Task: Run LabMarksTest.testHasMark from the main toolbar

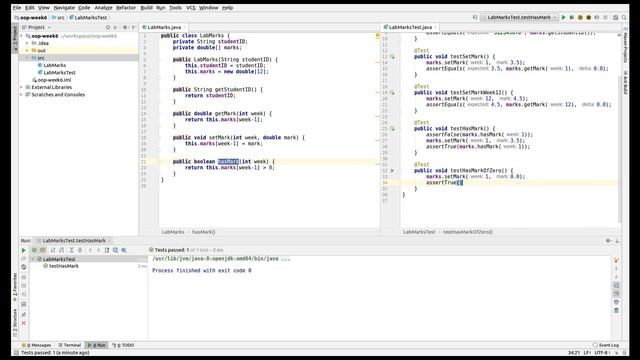Action: point(564,18)
